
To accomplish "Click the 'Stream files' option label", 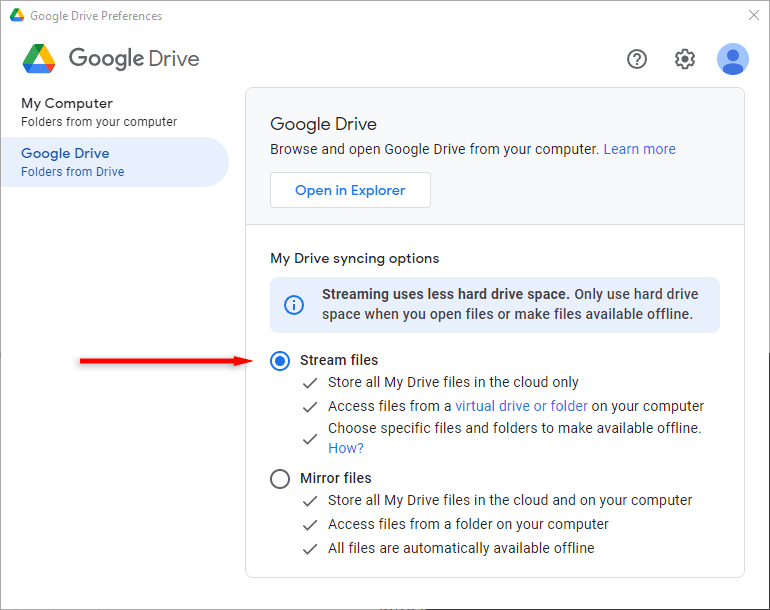I will (x=339, y=360).
